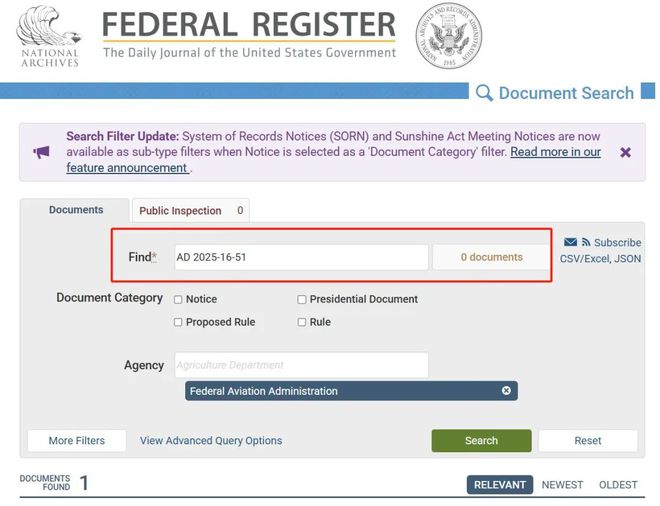The height and width of the screenshot is (506, 660).
Task: Tick the Proposed Rule checkbox
Action: click(x=178, y=322)
